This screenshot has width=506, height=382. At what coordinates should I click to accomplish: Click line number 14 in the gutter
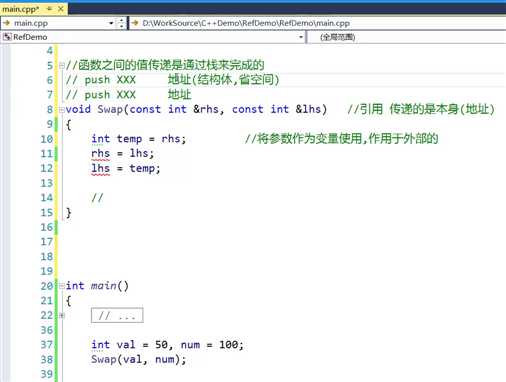tap(47, 198)
